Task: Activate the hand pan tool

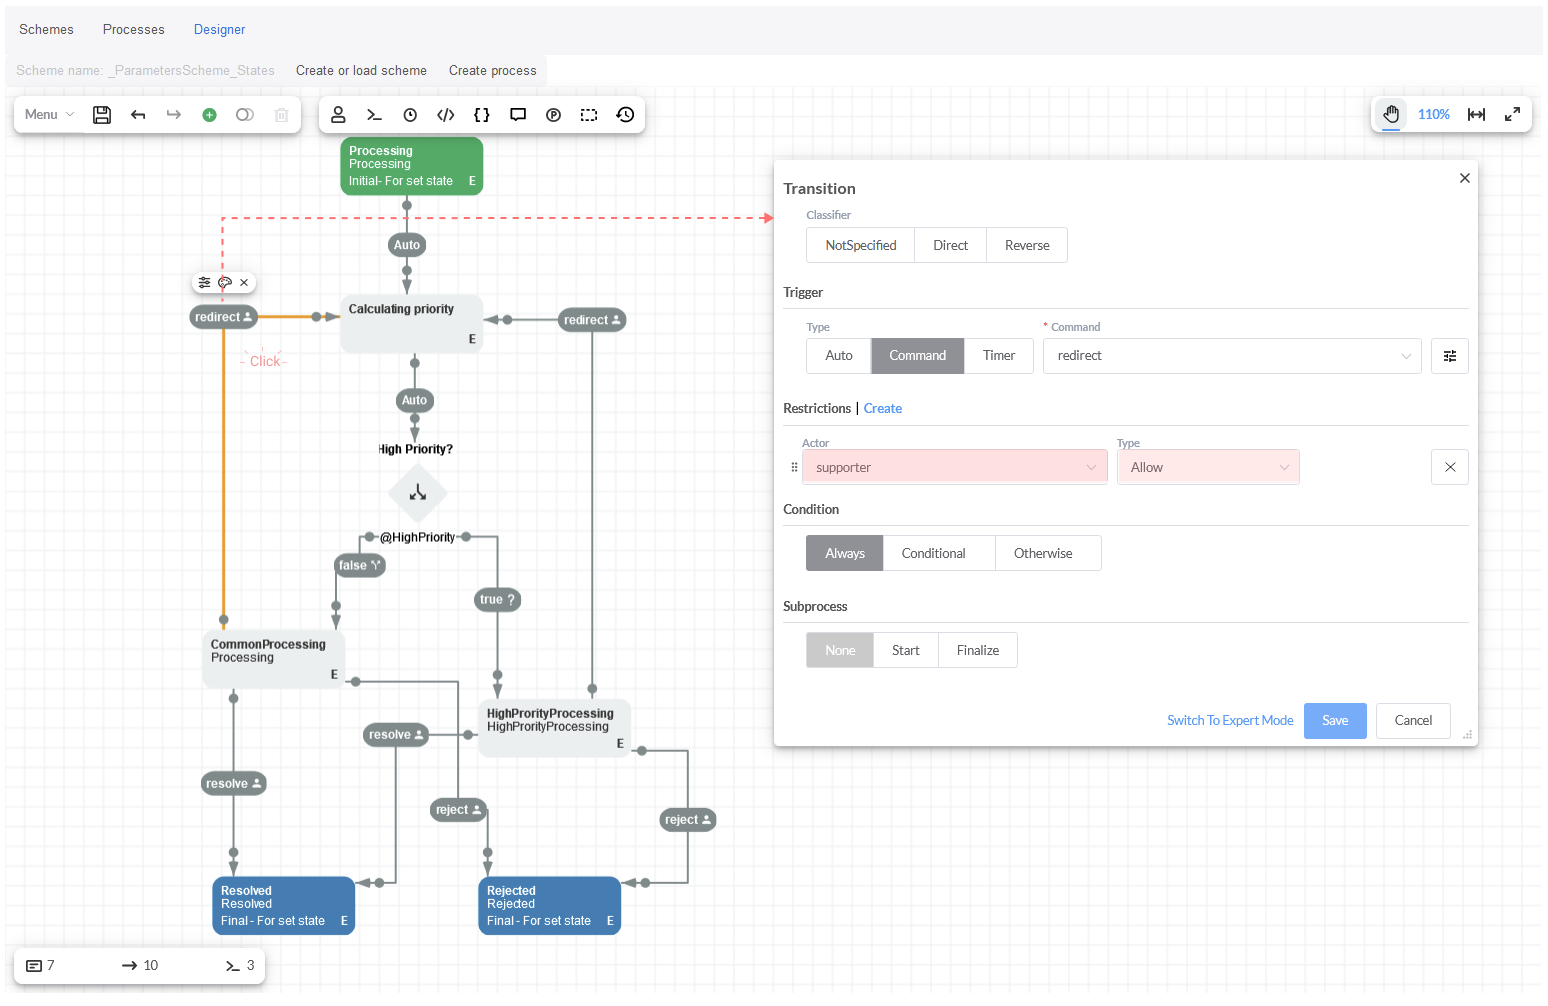Action: coord(1391,114)
